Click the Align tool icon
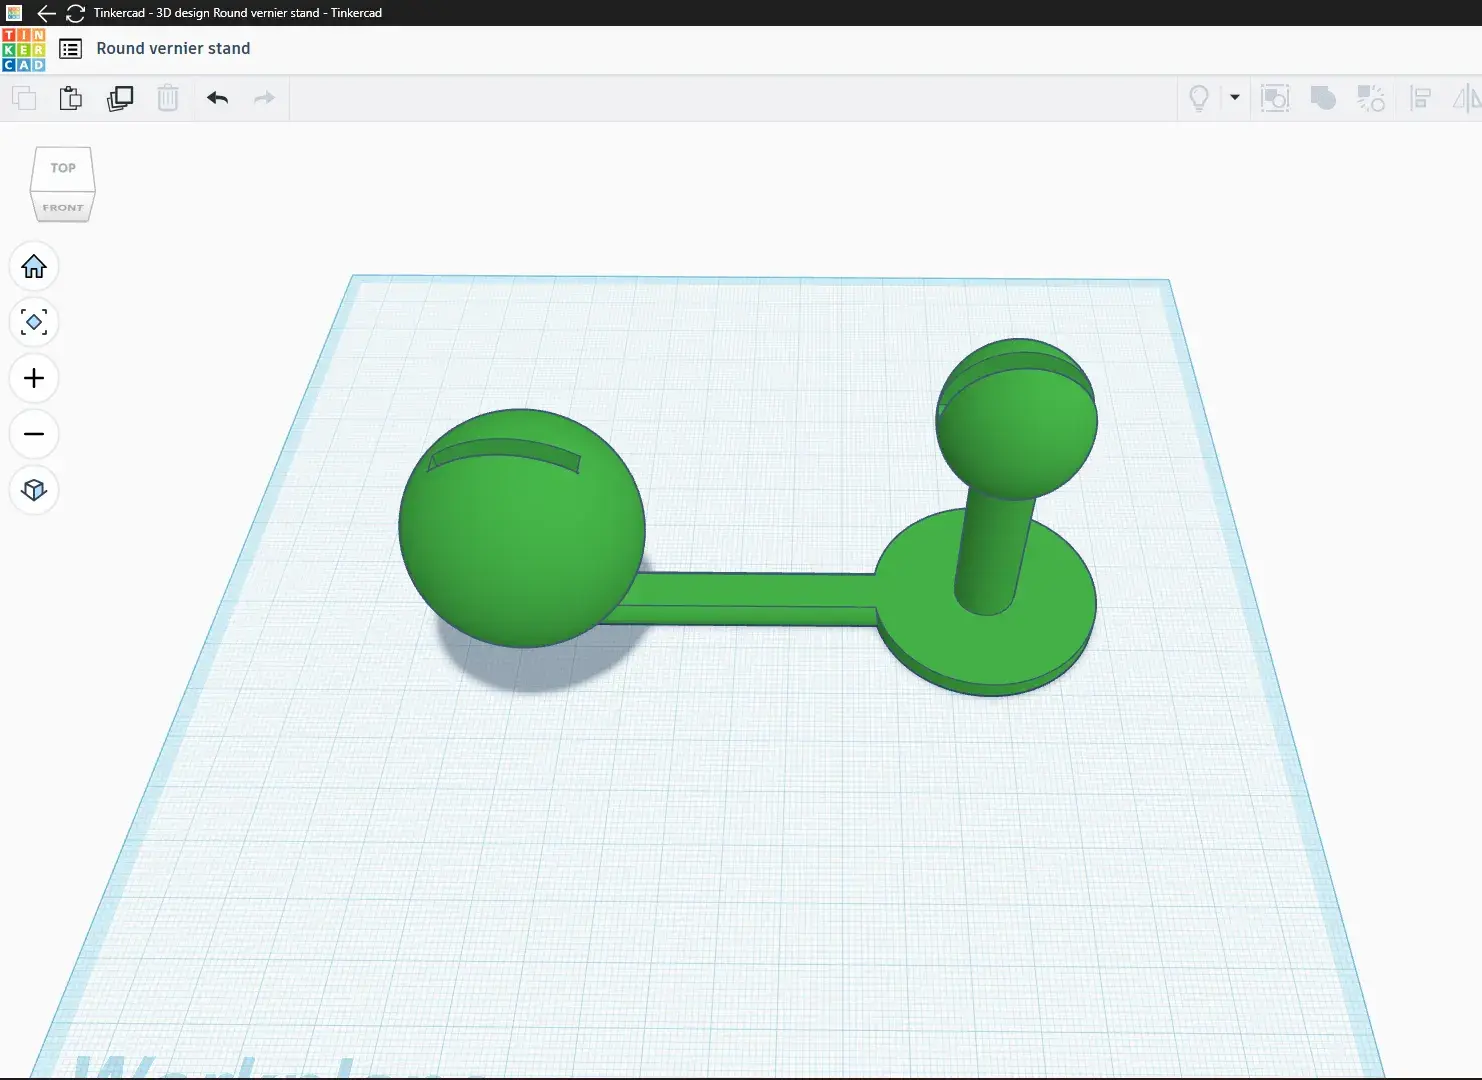Screen dimensions: 1482x1080 [1420, 98]
